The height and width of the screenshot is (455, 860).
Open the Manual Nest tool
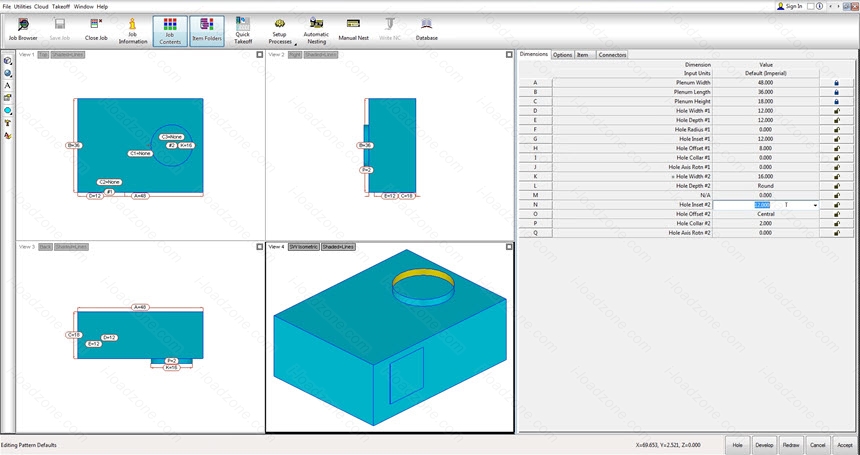click(x=353, y=30)
